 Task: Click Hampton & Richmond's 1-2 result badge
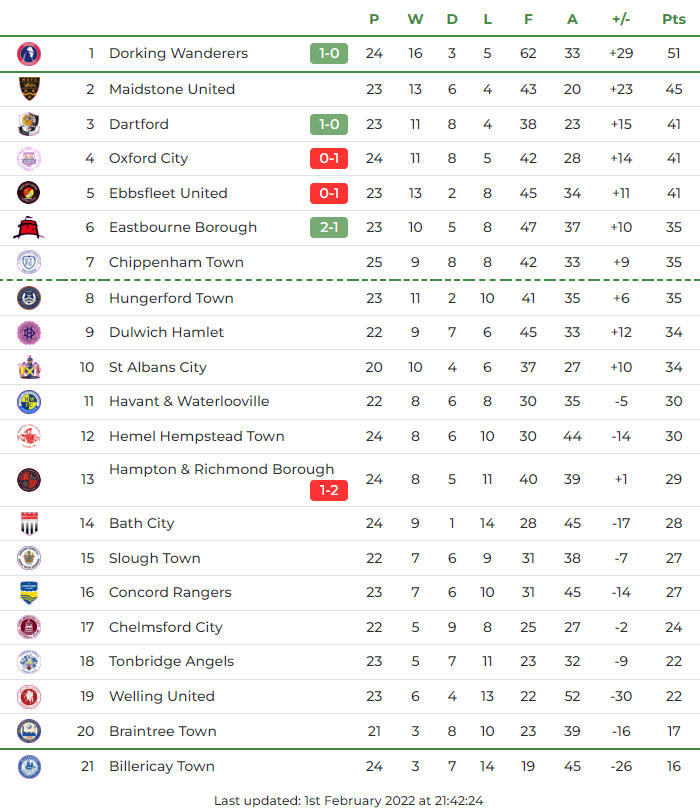329,491
